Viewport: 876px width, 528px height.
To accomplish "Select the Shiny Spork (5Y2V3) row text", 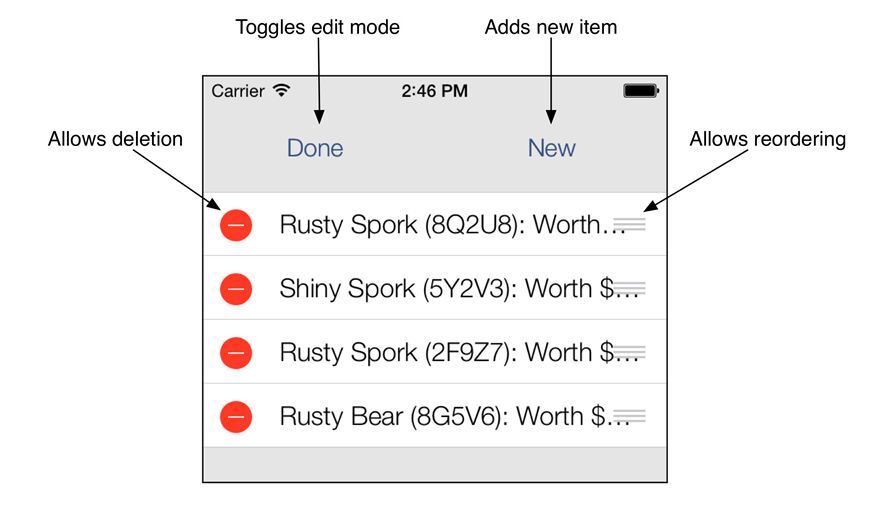I will click(459, 289).
